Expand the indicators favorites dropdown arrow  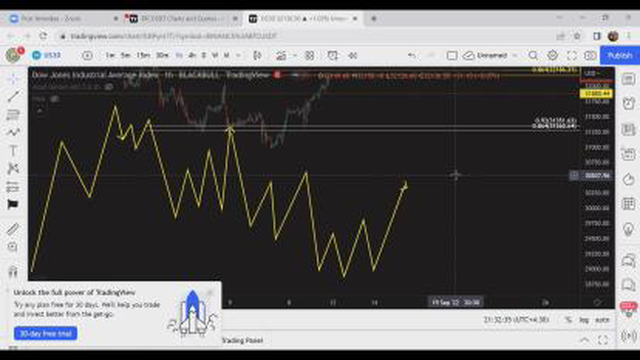(294, 55)
